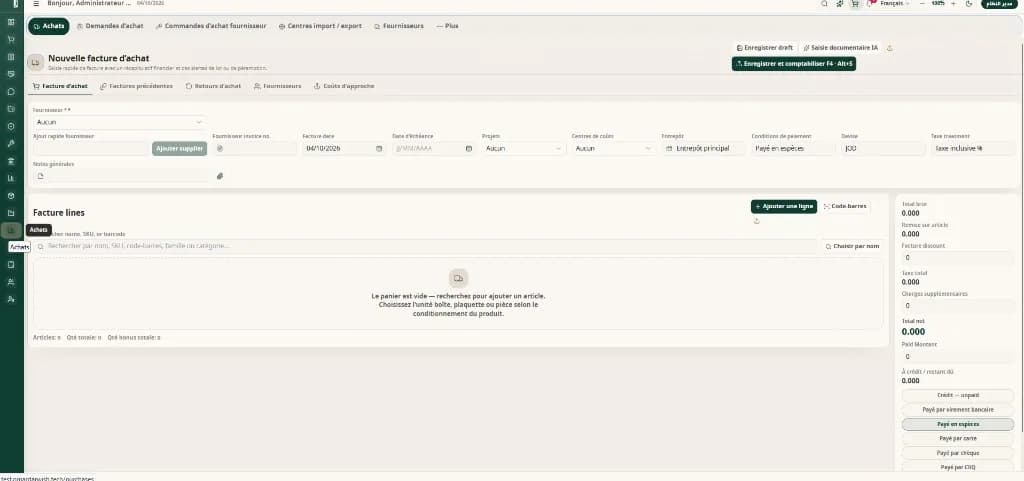Switch to Factures précédentes tab
1024x481 pixels.
pyautogui.click(x=136, y=85)
